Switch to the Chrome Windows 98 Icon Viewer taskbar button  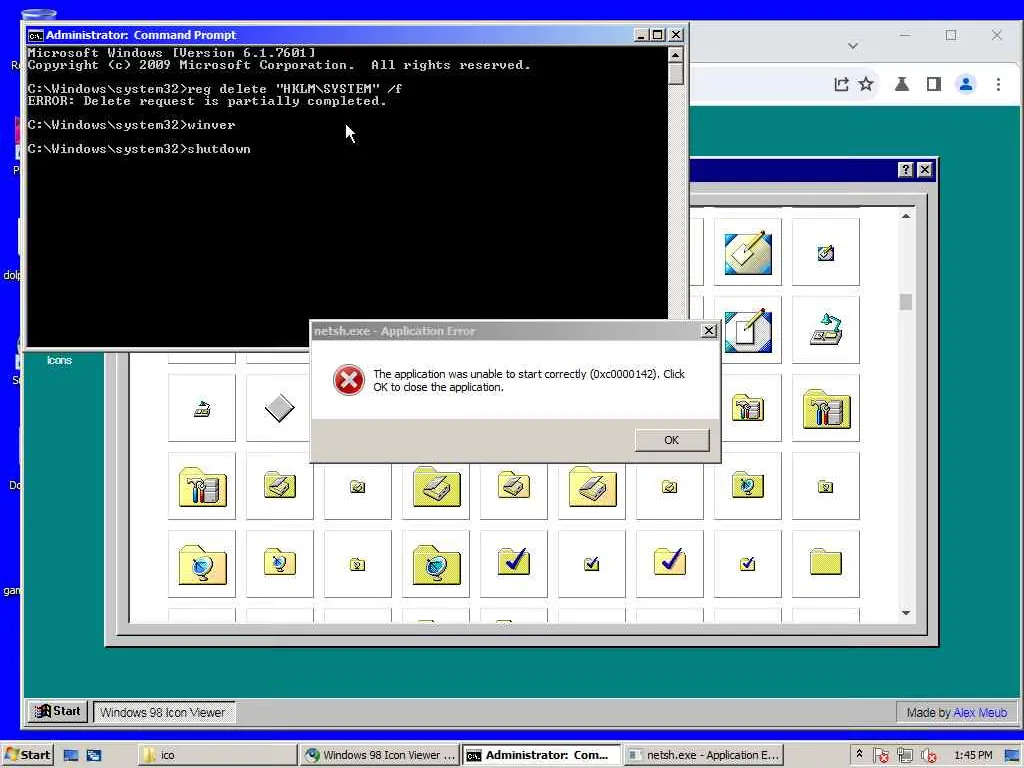point(379,755)
